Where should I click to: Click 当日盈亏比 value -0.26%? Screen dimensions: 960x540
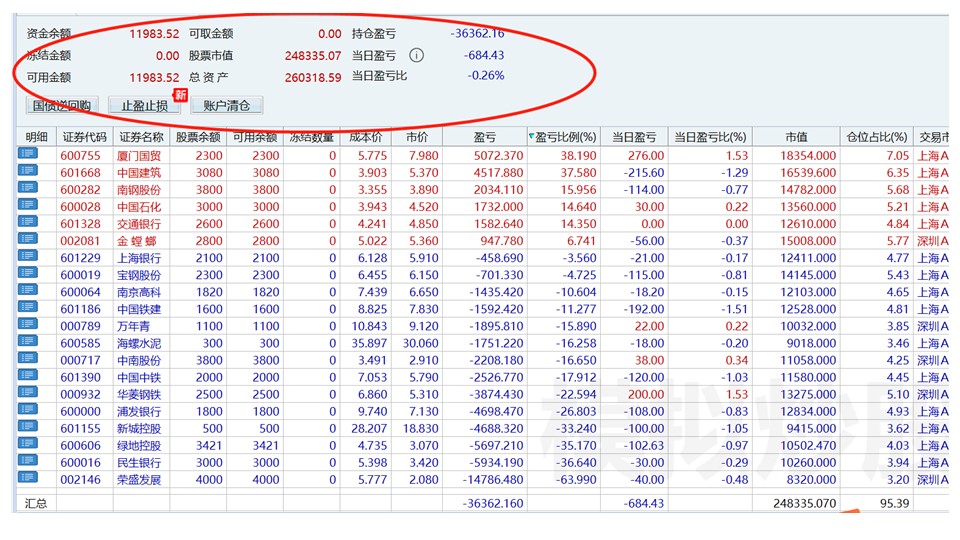[486, 75]
